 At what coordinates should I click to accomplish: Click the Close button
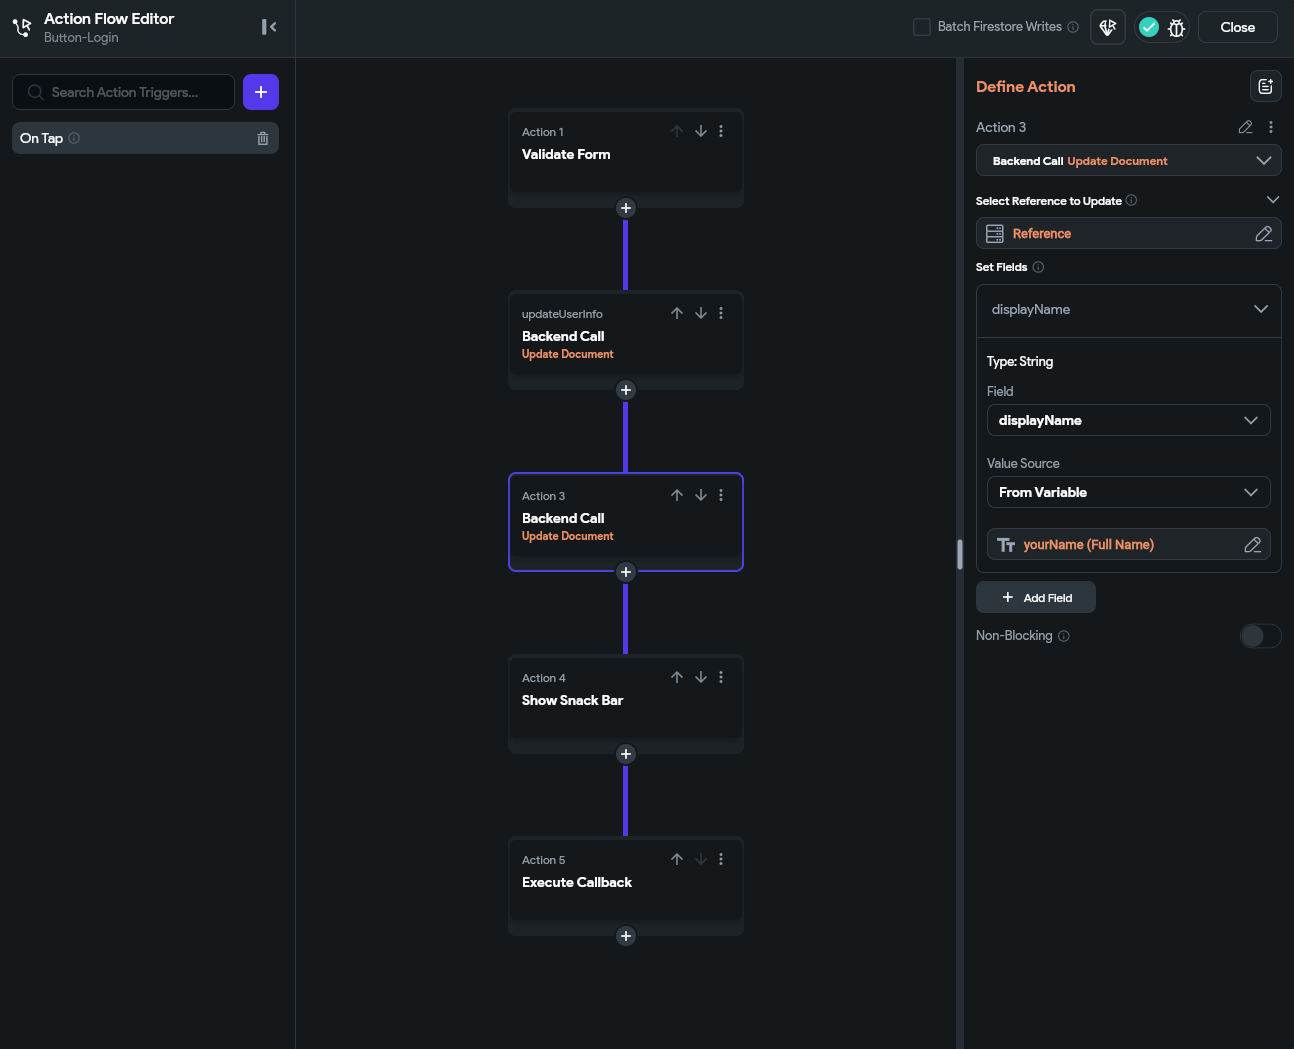tap(1237, 27)
